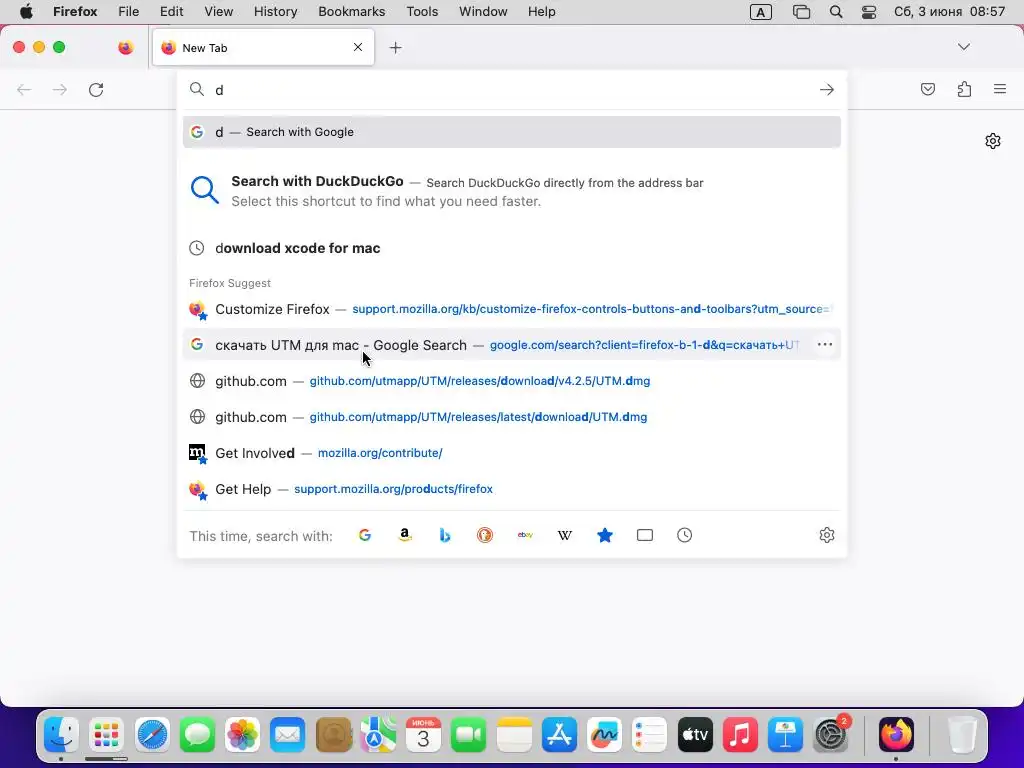The image size is (1024, 768).
Task: Search this time with Wikipedia icon
Action: (x=565, y=536)
